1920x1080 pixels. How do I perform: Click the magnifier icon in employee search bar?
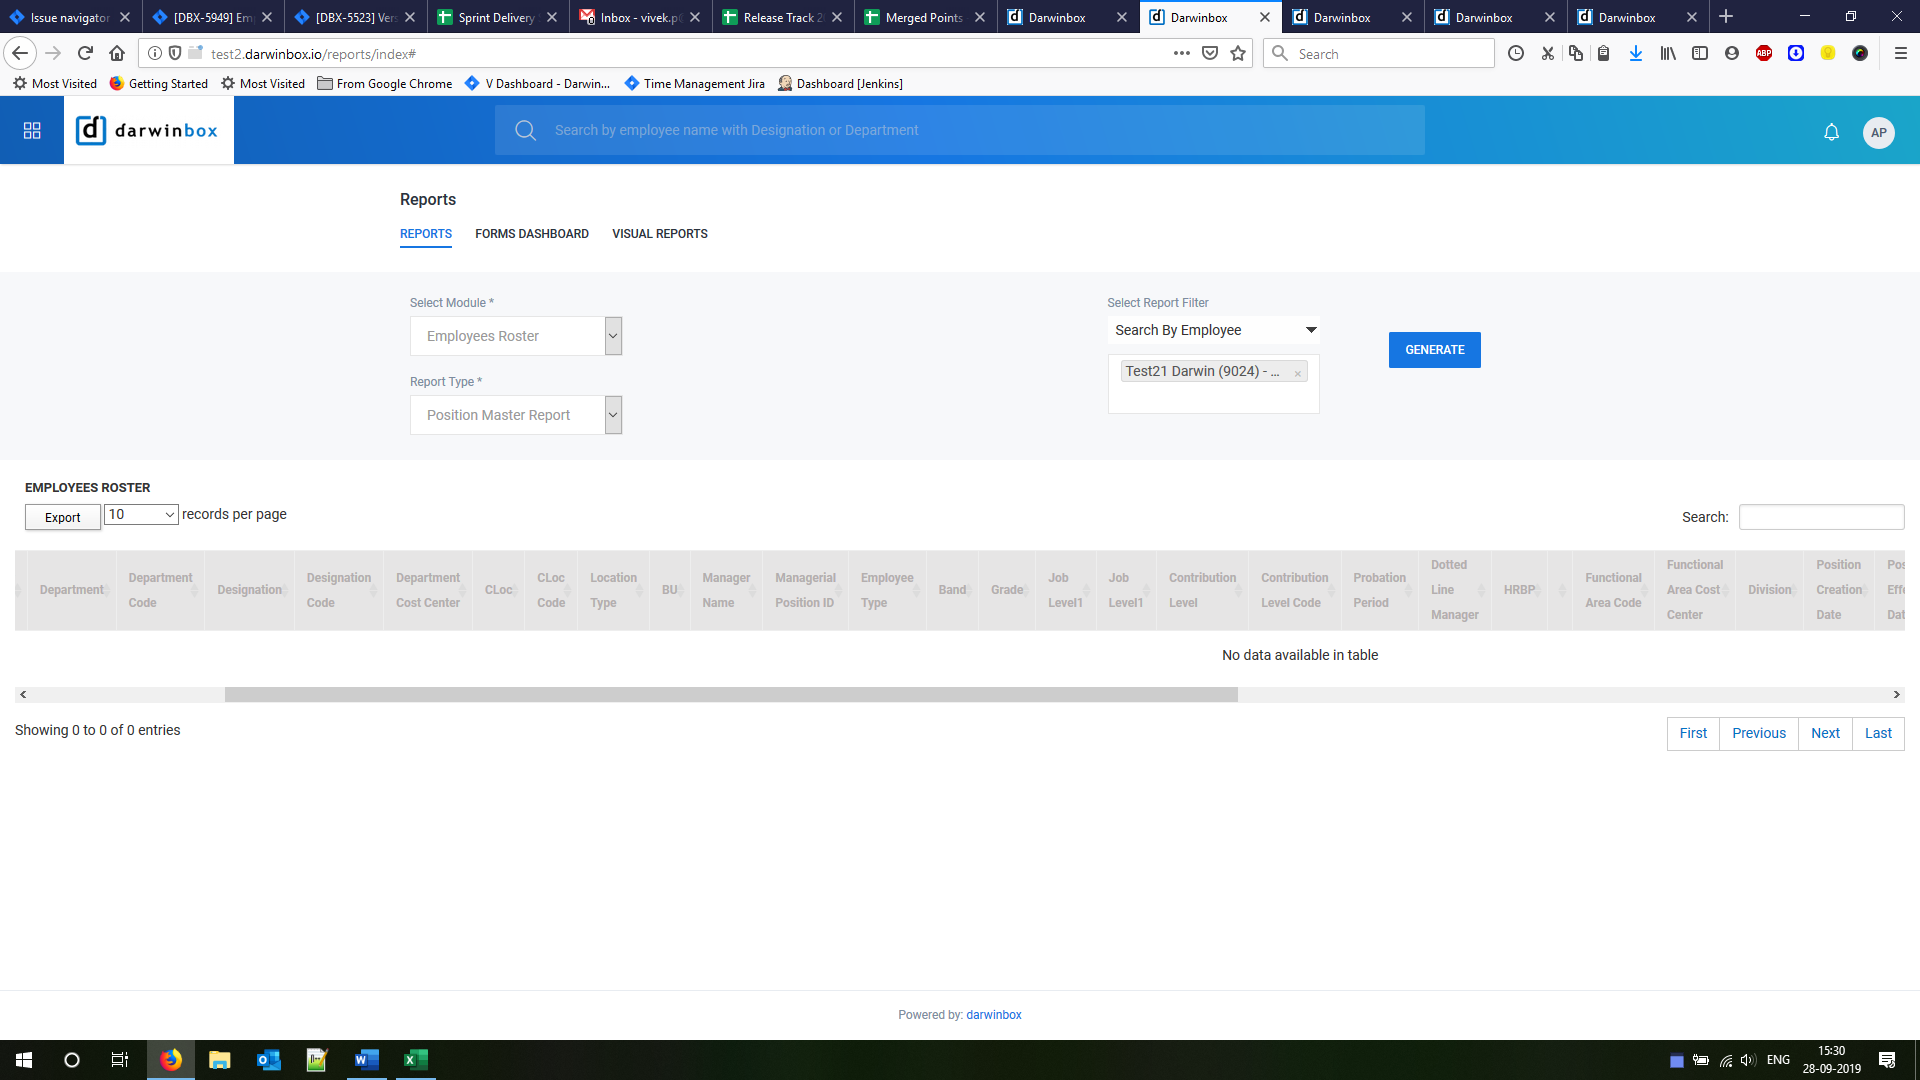pos(525,130)
